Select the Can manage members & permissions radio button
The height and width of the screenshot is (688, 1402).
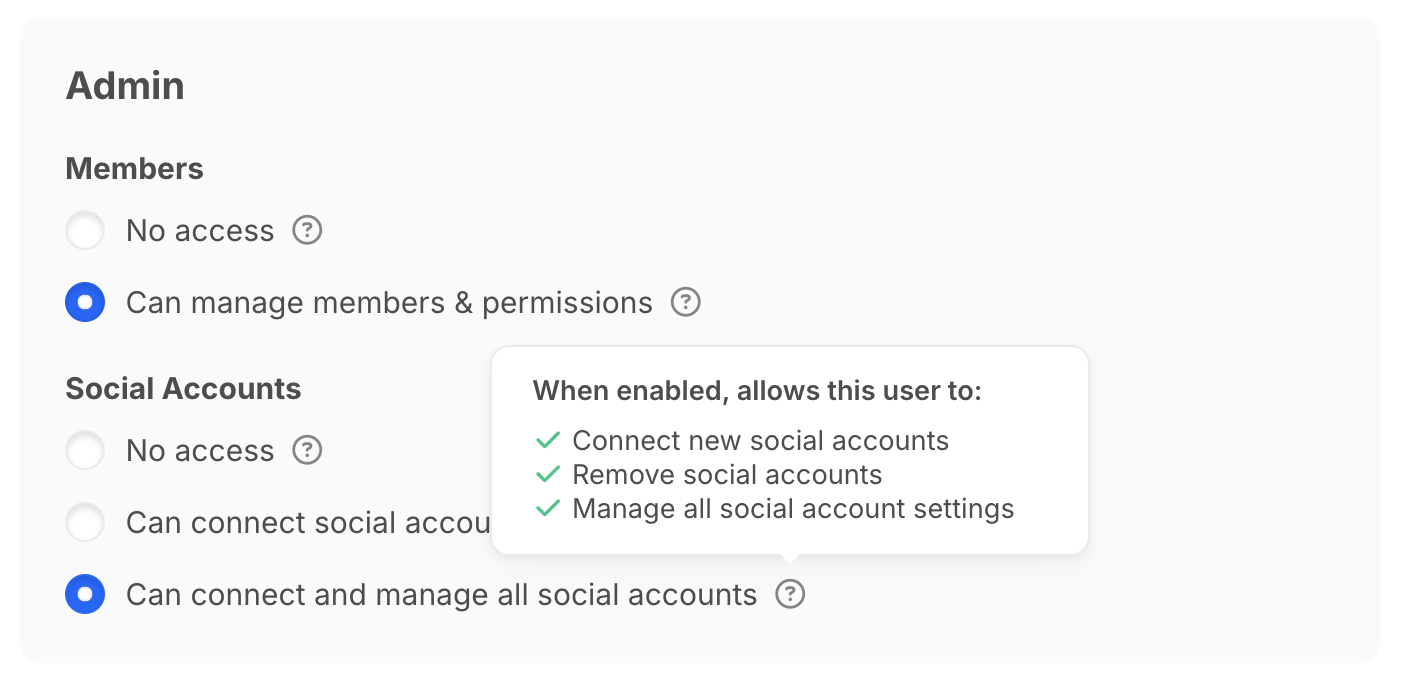click(x=85, y=302)
